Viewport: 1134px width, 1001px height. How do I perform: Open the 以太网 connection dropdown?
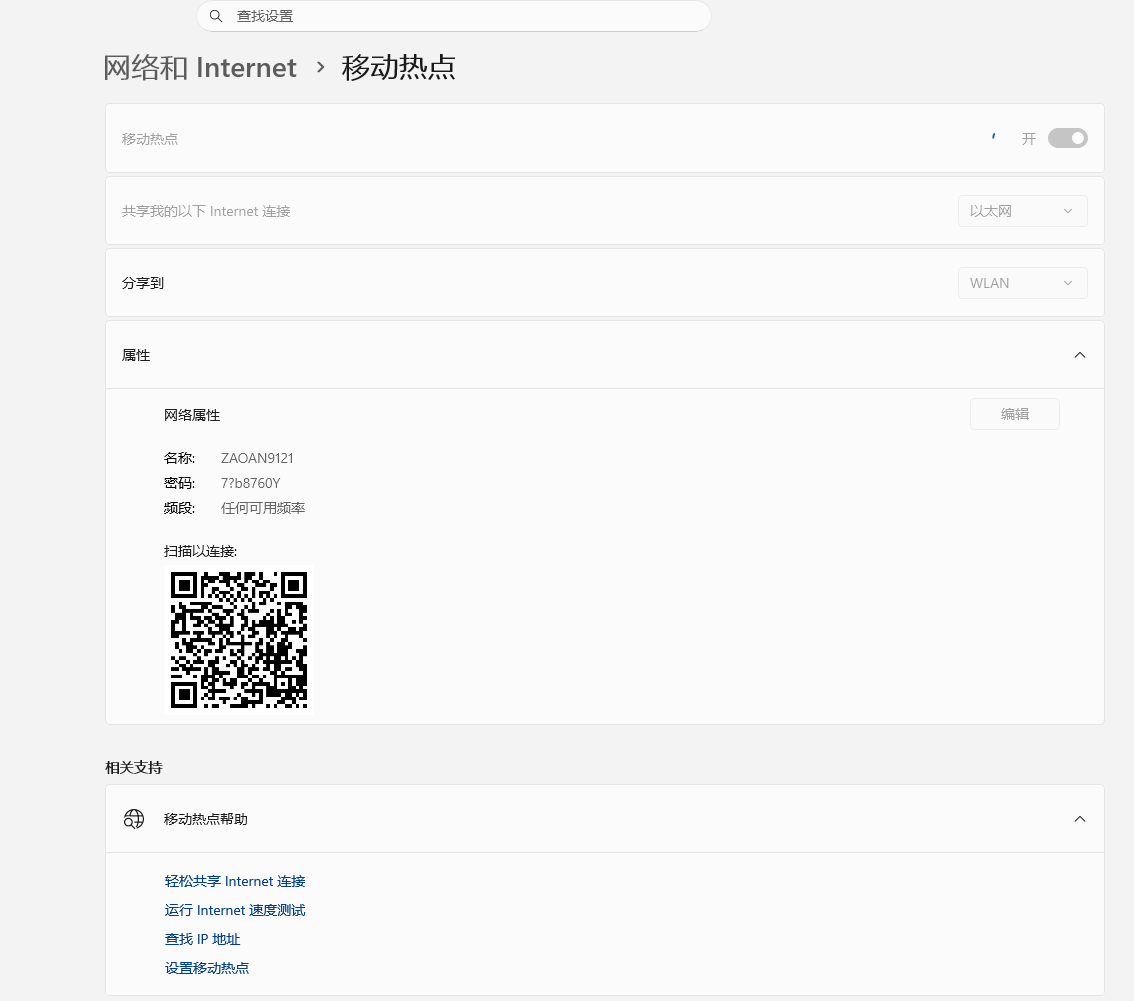click(x=1022, y=211)
